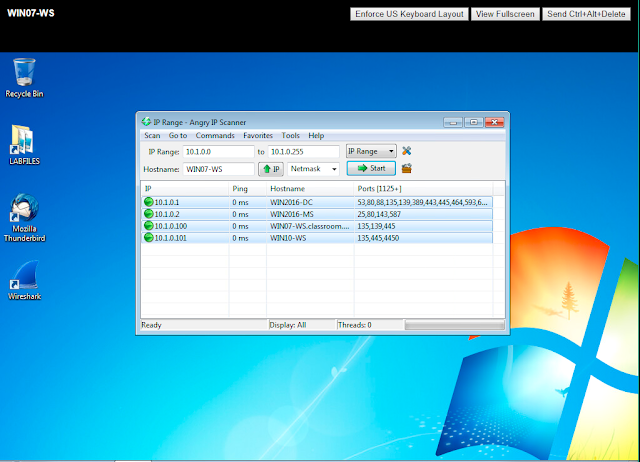Screen dimensions: 640x462
Task: Open the Recycle Bin desktop icon
Action: [24, 78]
